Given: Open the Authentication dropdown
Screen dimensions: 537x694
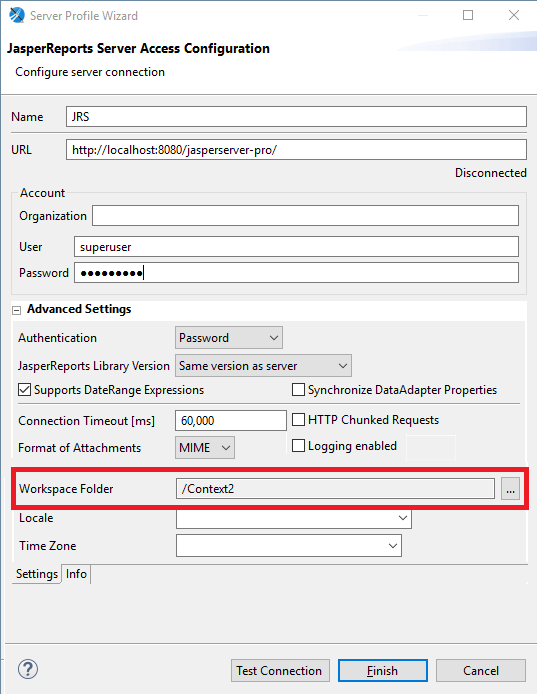Looking at the screenshot, I should [x=229, y=338].
